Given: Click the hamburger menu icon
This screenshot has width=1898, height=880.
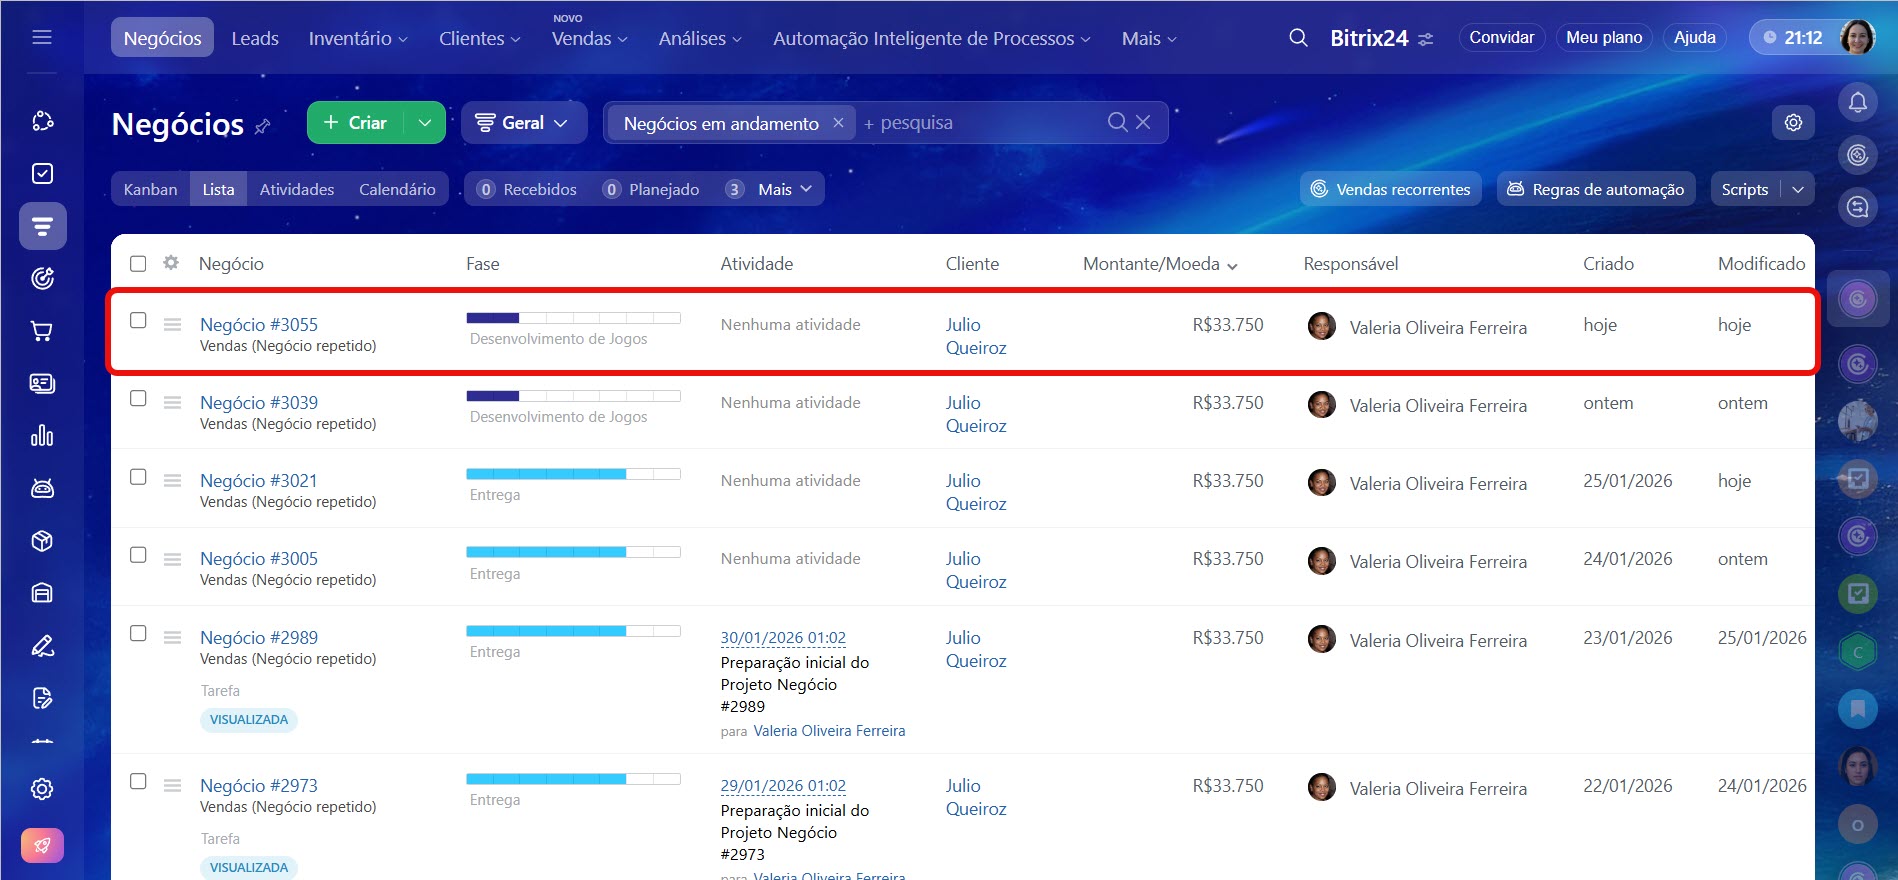Looking at the screenshot, I should pyautogui.click(x=42, y=38).
